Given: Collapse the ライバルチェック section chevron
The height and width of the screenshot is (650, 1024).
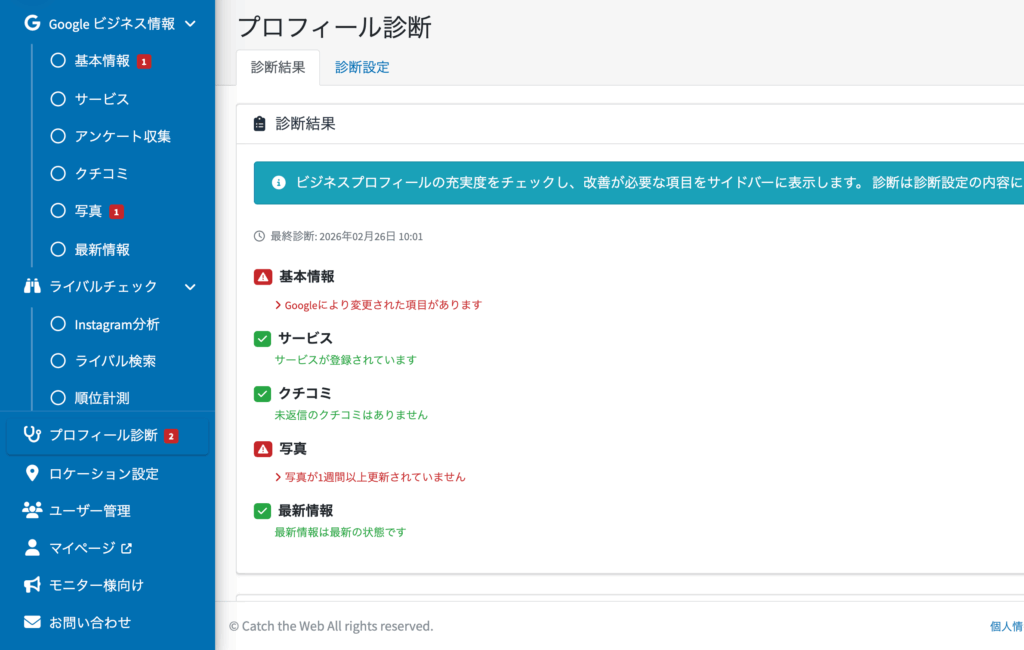Looking at the screenshot, I should [190, 287].
